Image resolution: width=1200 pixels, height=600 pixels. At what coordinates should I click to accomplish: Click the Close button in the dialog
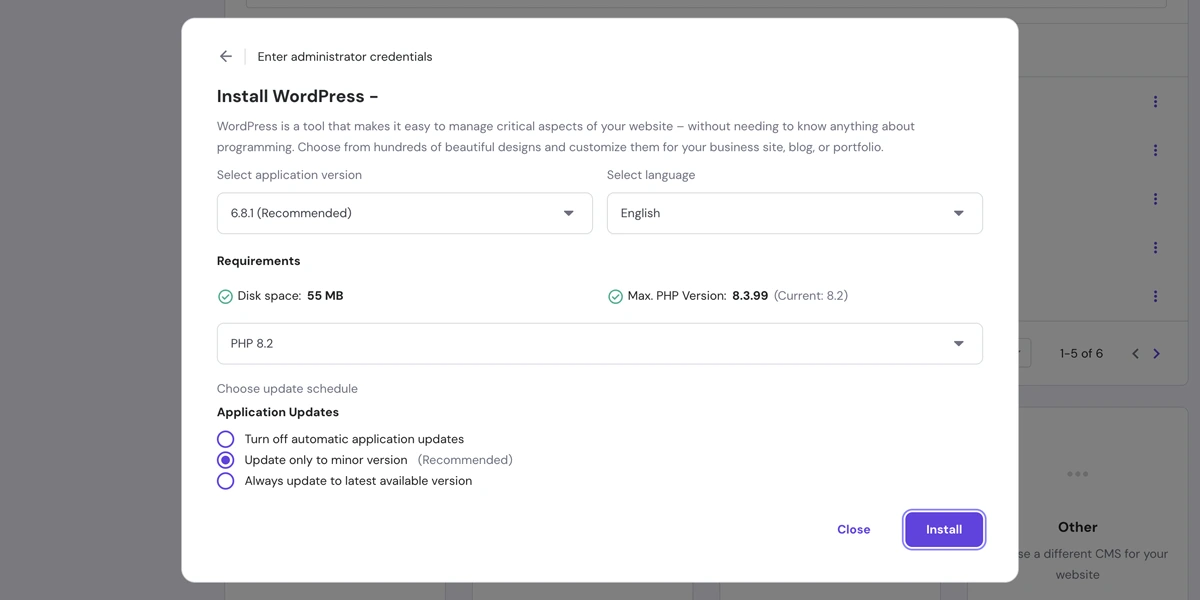click(x=854, y=530)
